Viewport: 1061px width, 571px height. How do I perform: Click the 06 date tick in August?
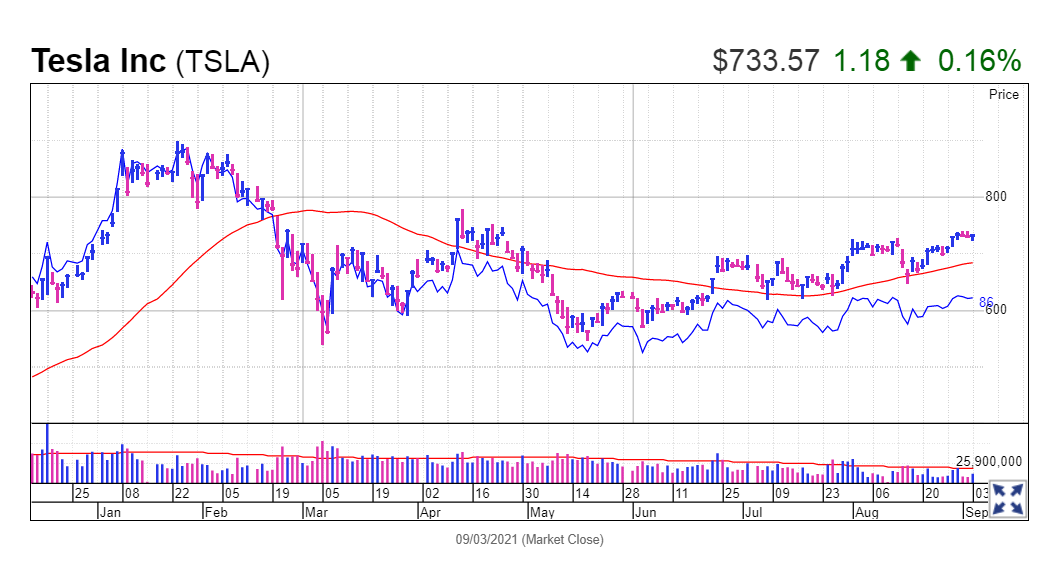882,493
